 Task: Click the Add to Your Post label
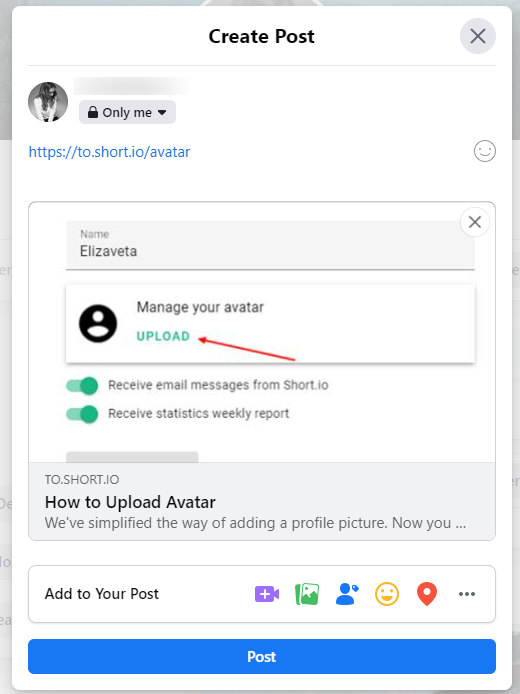[x=102, y=594]
